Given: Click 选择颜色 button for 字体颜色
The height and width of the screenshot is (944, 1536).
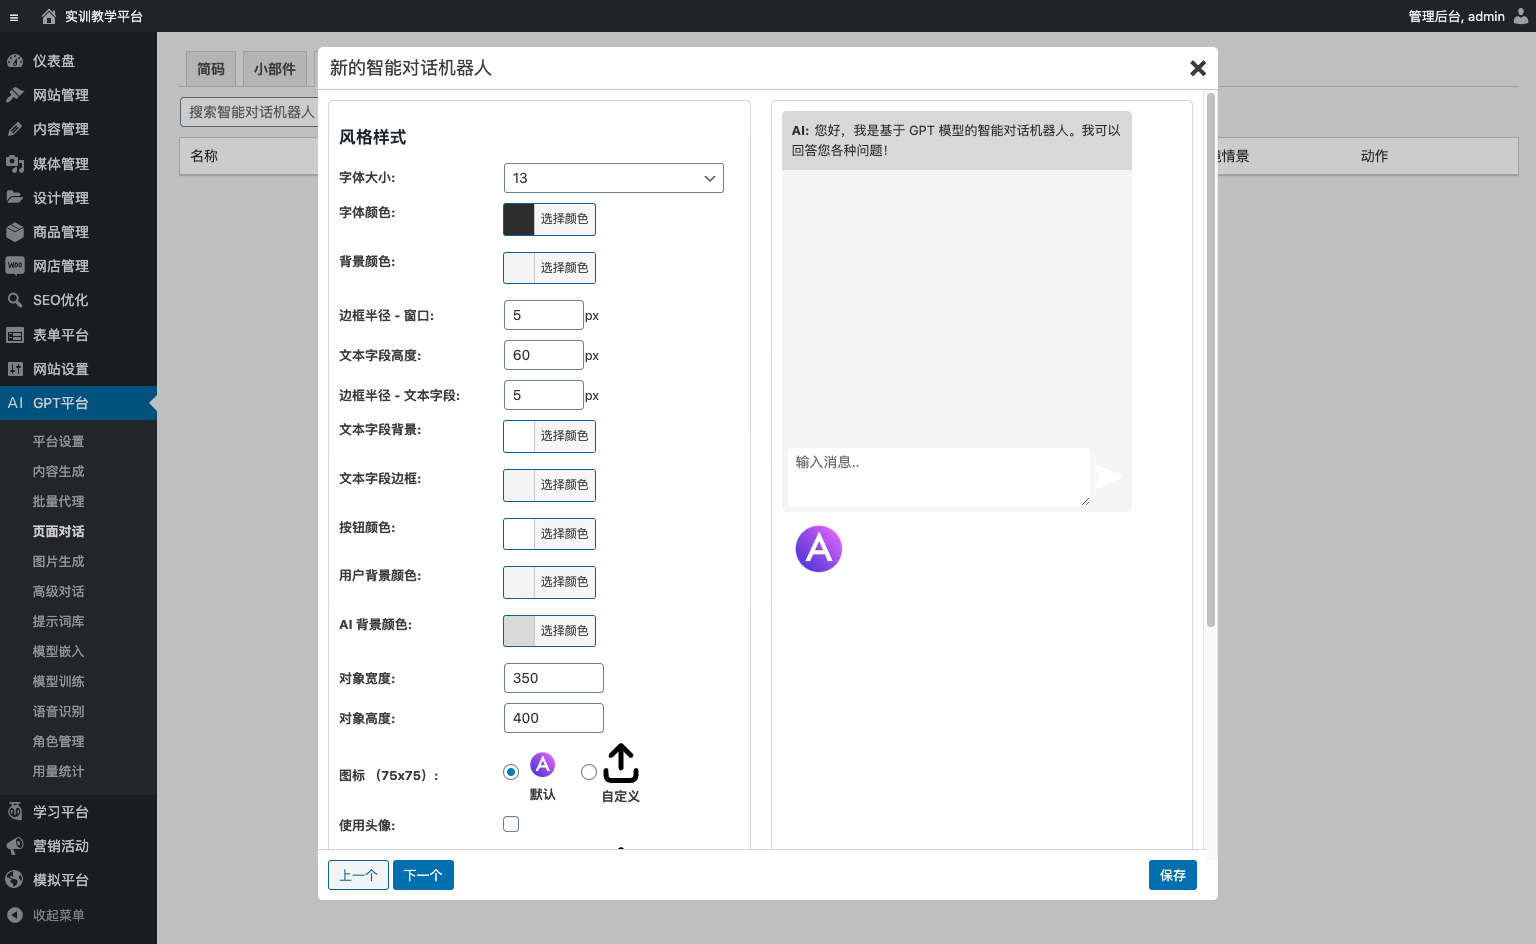Looking at the screenshot, I should click(565, 219).
